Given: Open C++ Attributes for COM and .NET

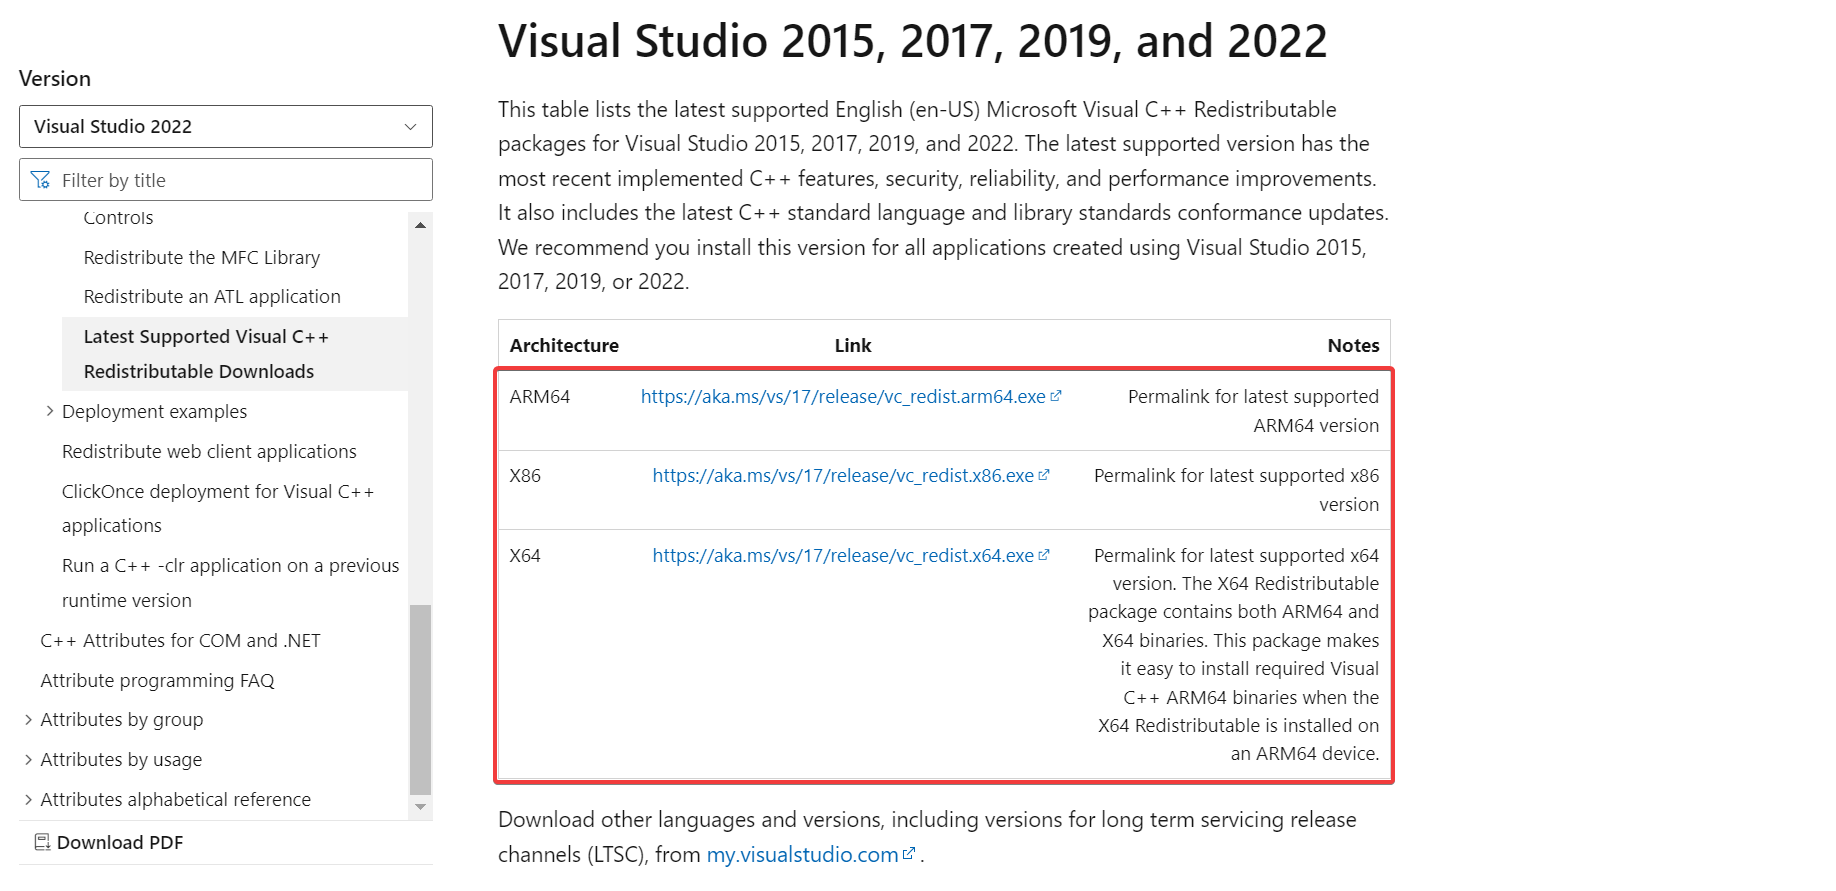Looking at the screenshot, I should coord(180,641).
